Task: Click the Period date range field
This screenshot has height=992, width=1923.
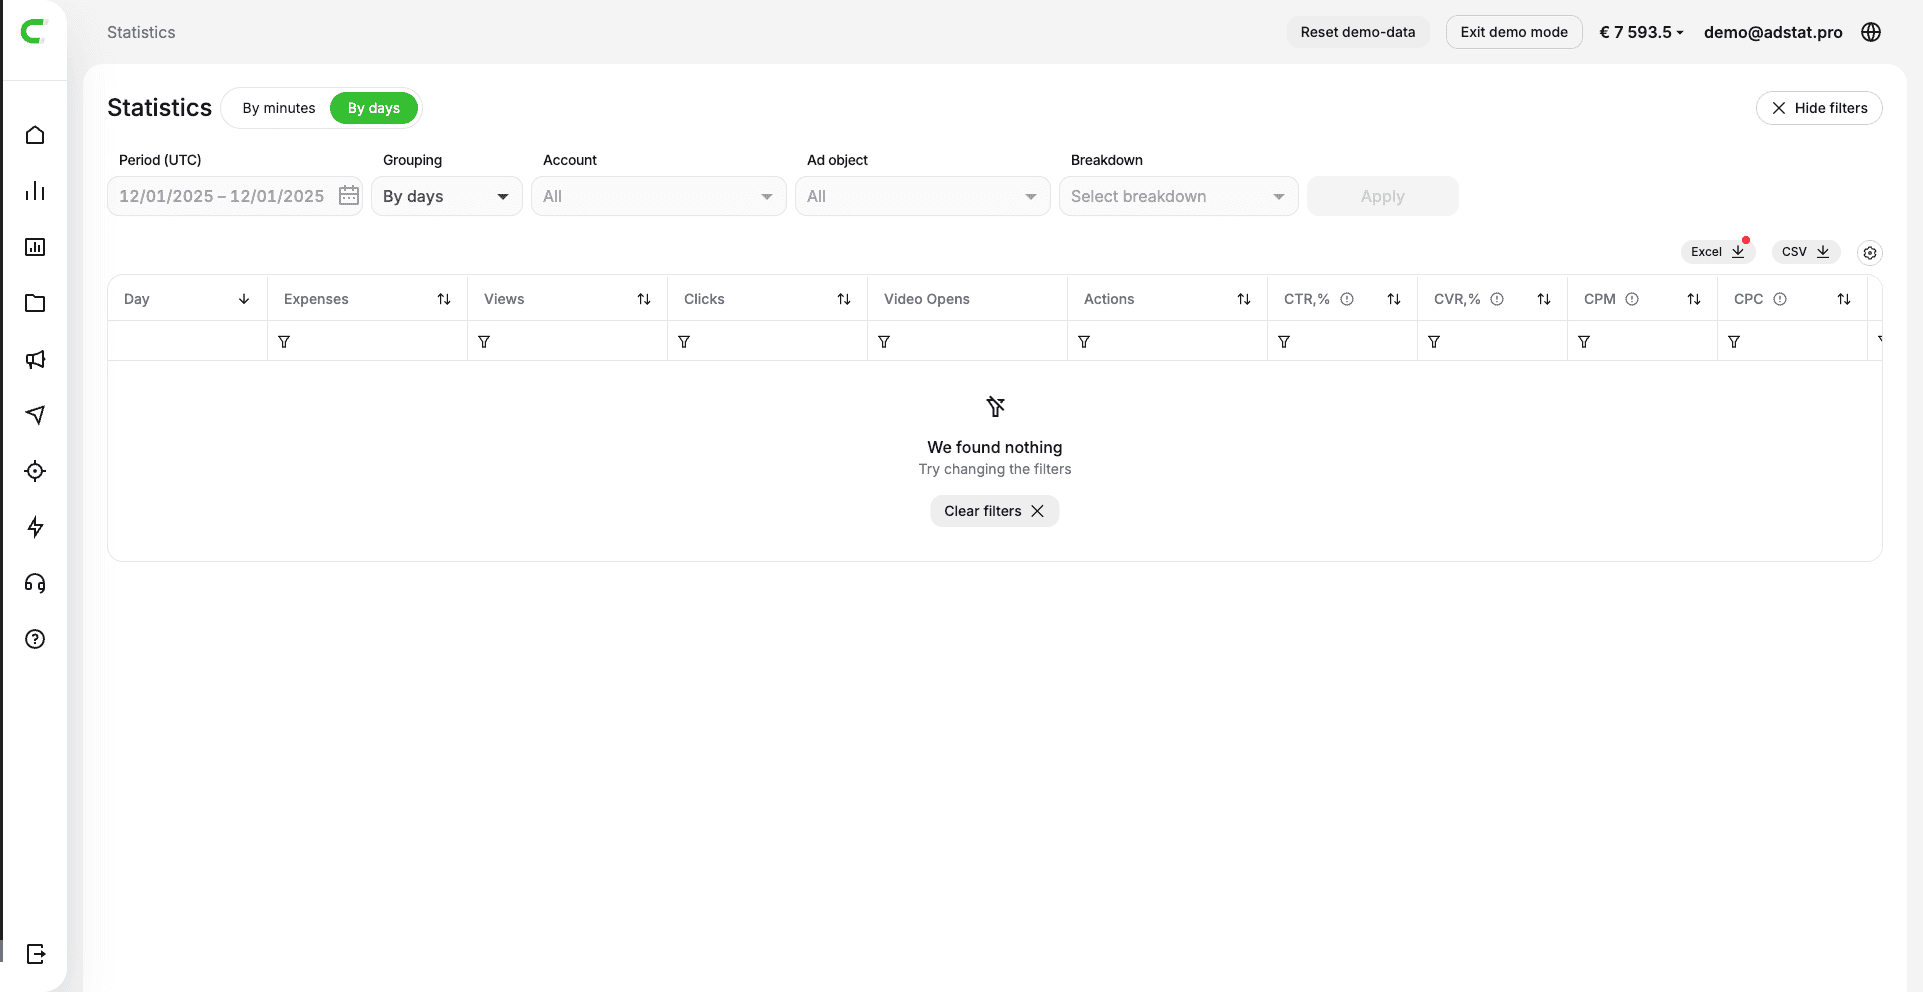Action: click(x=221, y=196)
